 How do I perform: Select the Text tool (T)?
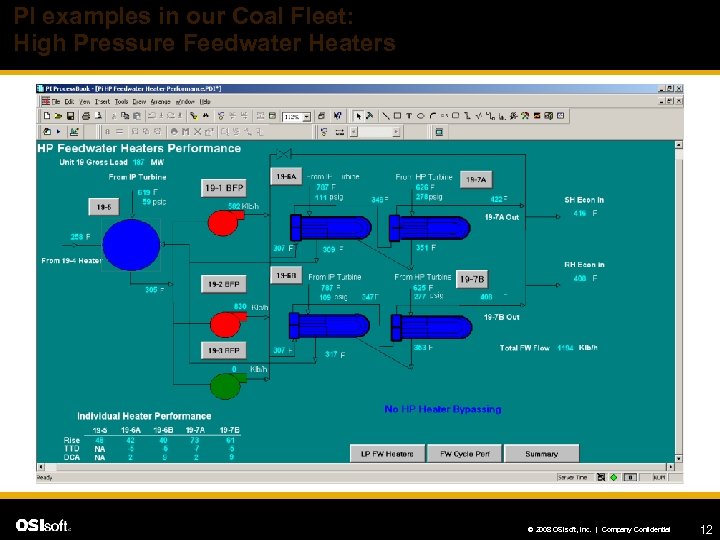point(409,116)
